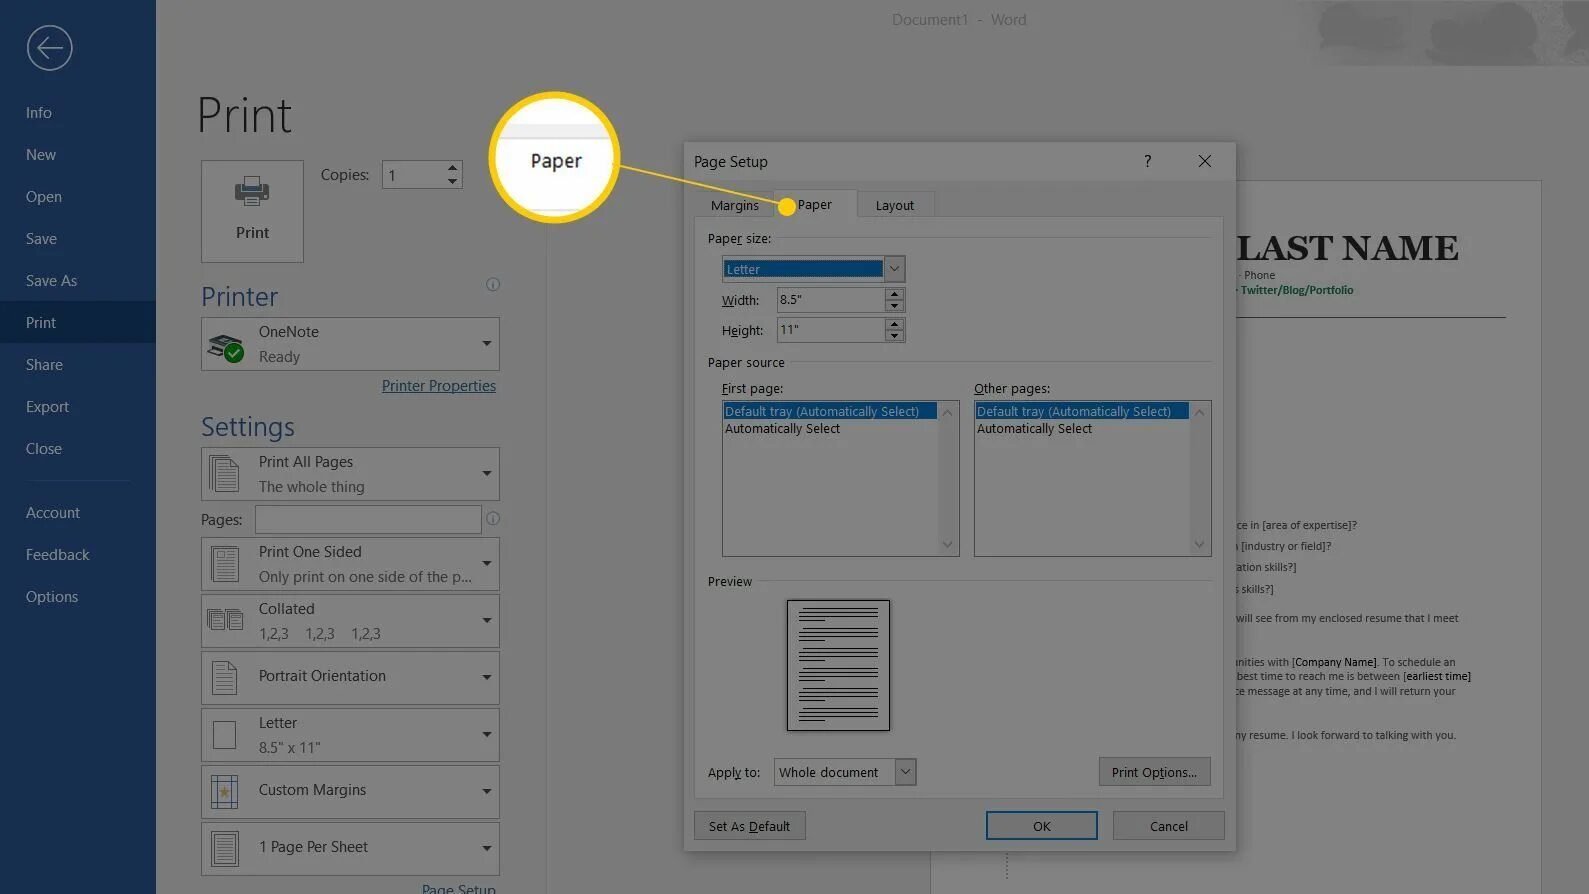
Task: Click the Portrait Orientation page icon
Action: 225,678
